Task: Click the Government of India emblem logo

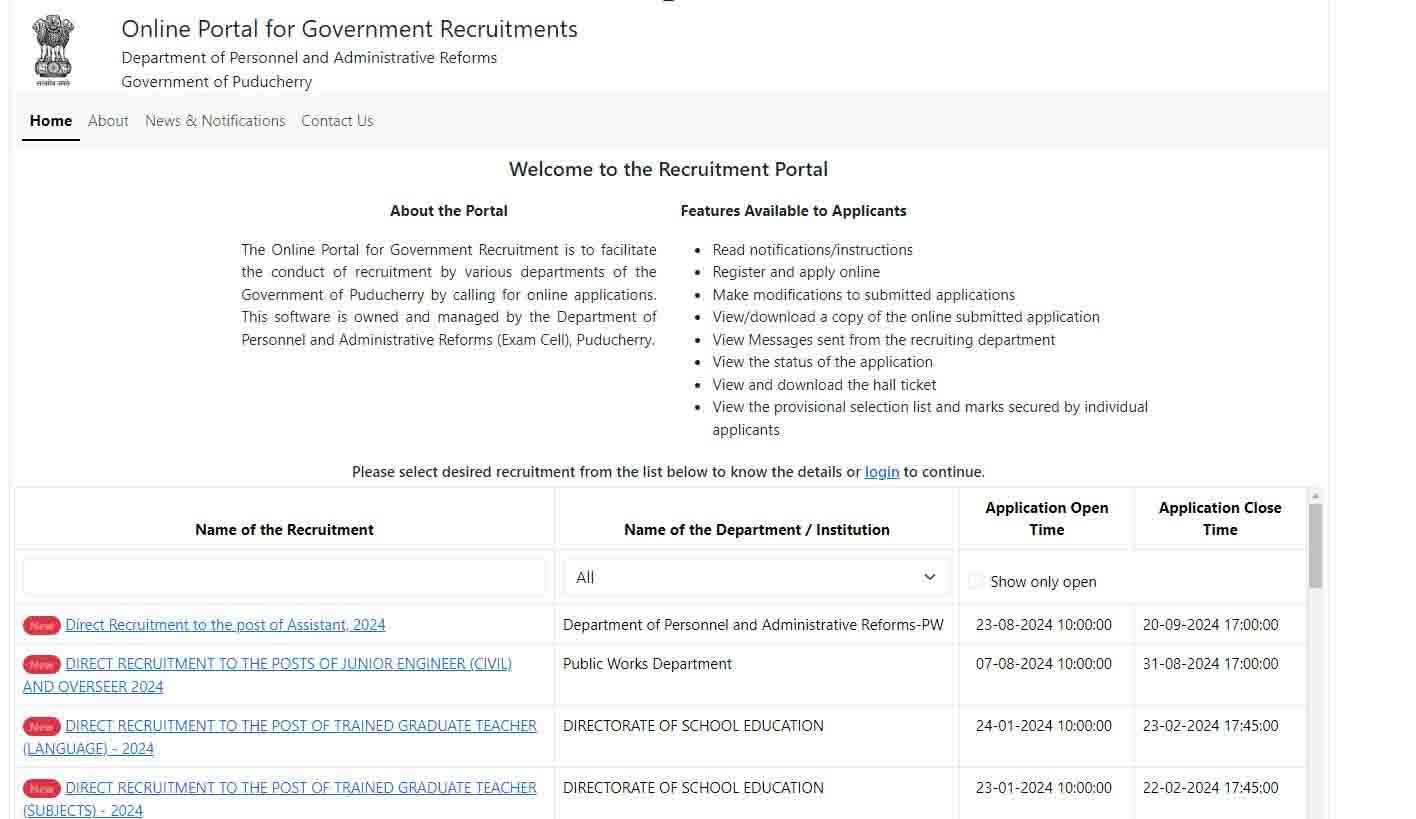Action: click(x=53, y=51)
